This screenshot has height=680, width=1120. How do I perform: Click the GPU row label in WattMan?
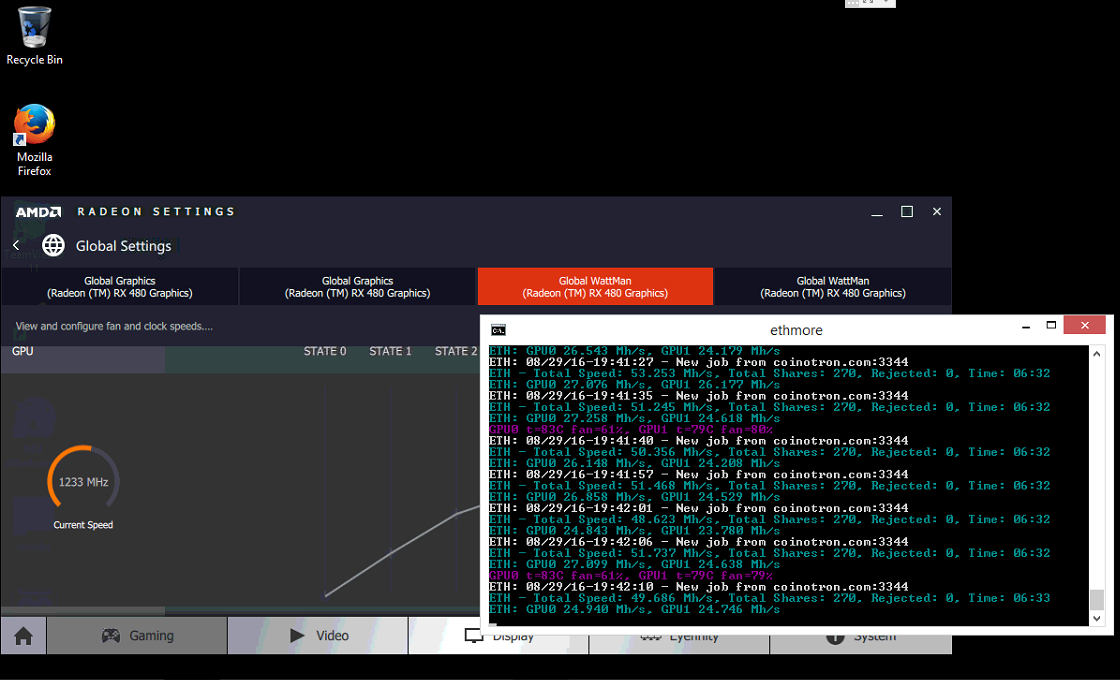23,351
